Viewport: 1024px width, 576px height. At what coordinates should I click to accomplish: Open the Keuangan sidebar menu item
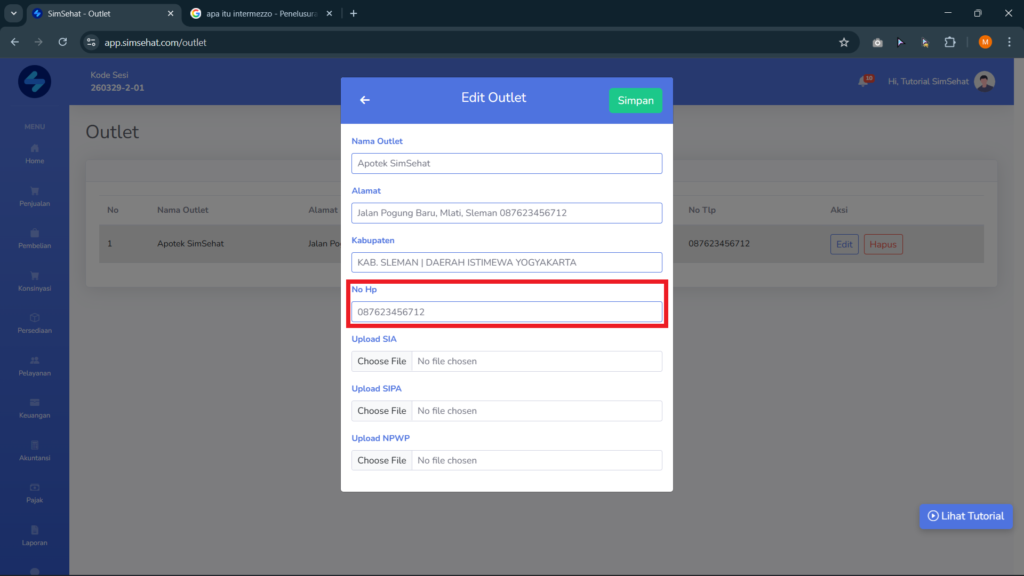[x=35, y=408]
